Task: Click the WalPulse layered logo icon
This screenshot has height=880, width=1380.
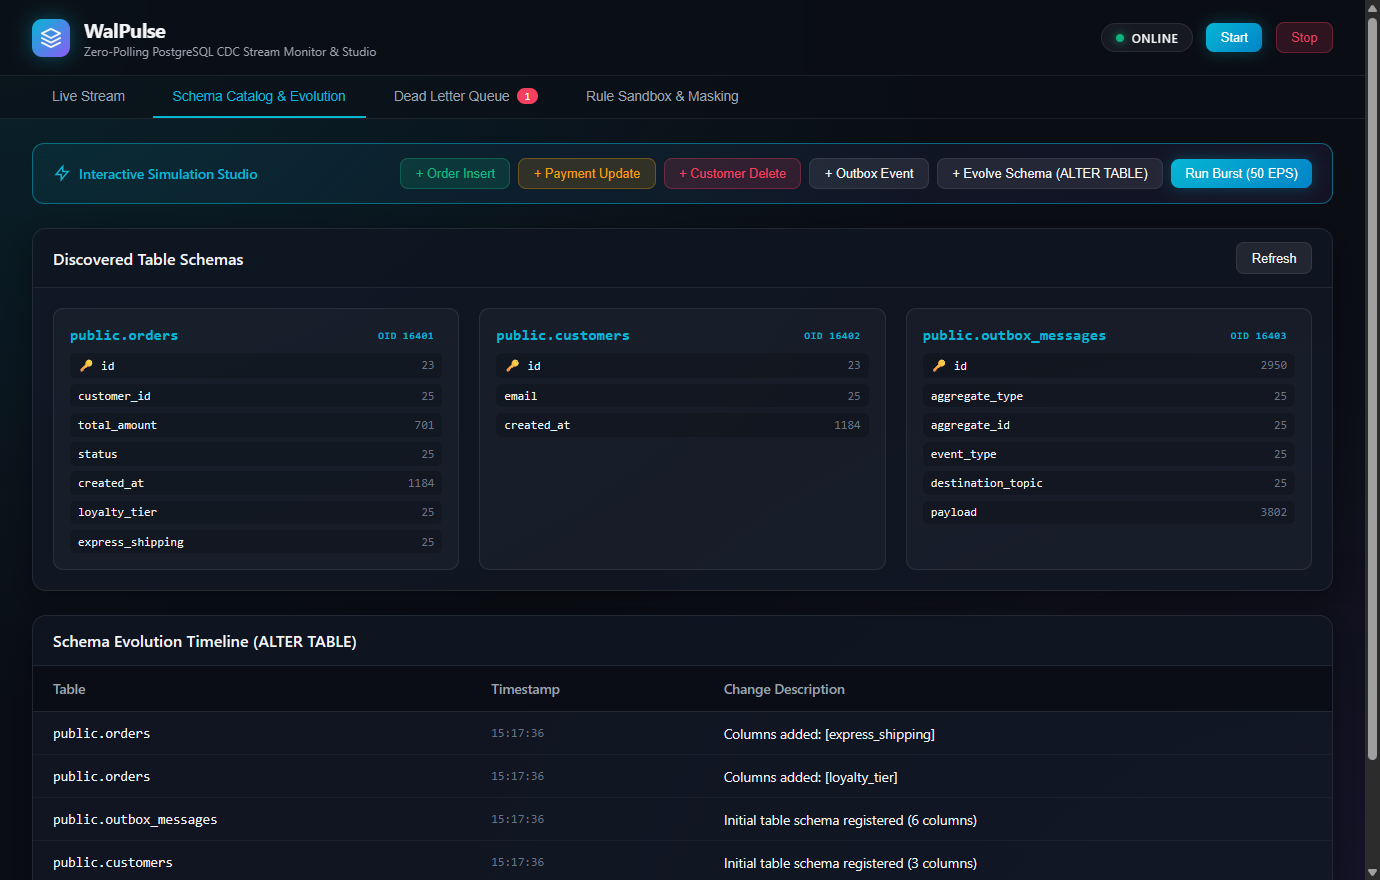Action: pyautogui.click(x=51, y=38)
